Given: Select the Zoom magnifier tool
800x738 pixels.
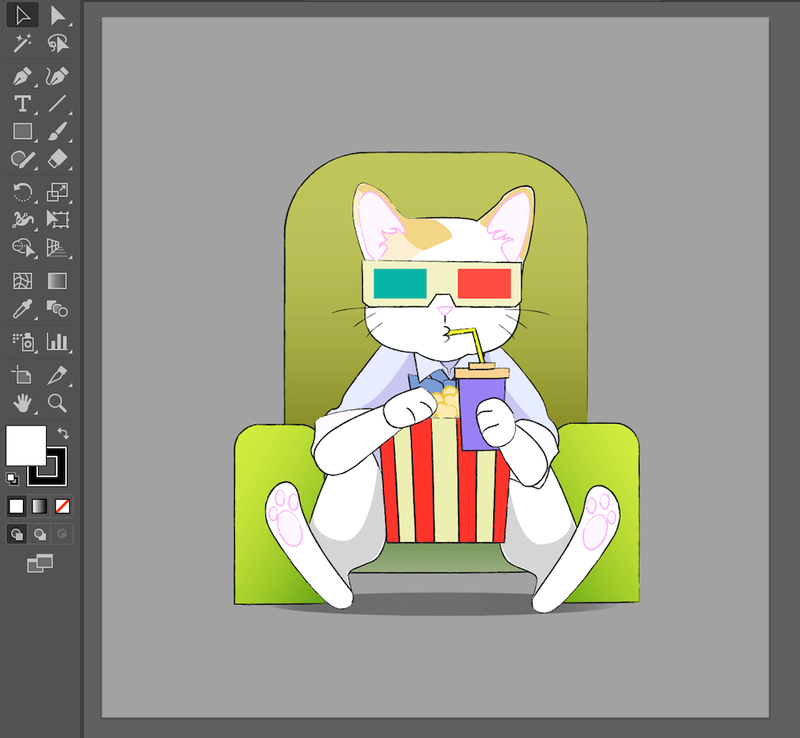Looking at the screenshot, I should point(58,403).
